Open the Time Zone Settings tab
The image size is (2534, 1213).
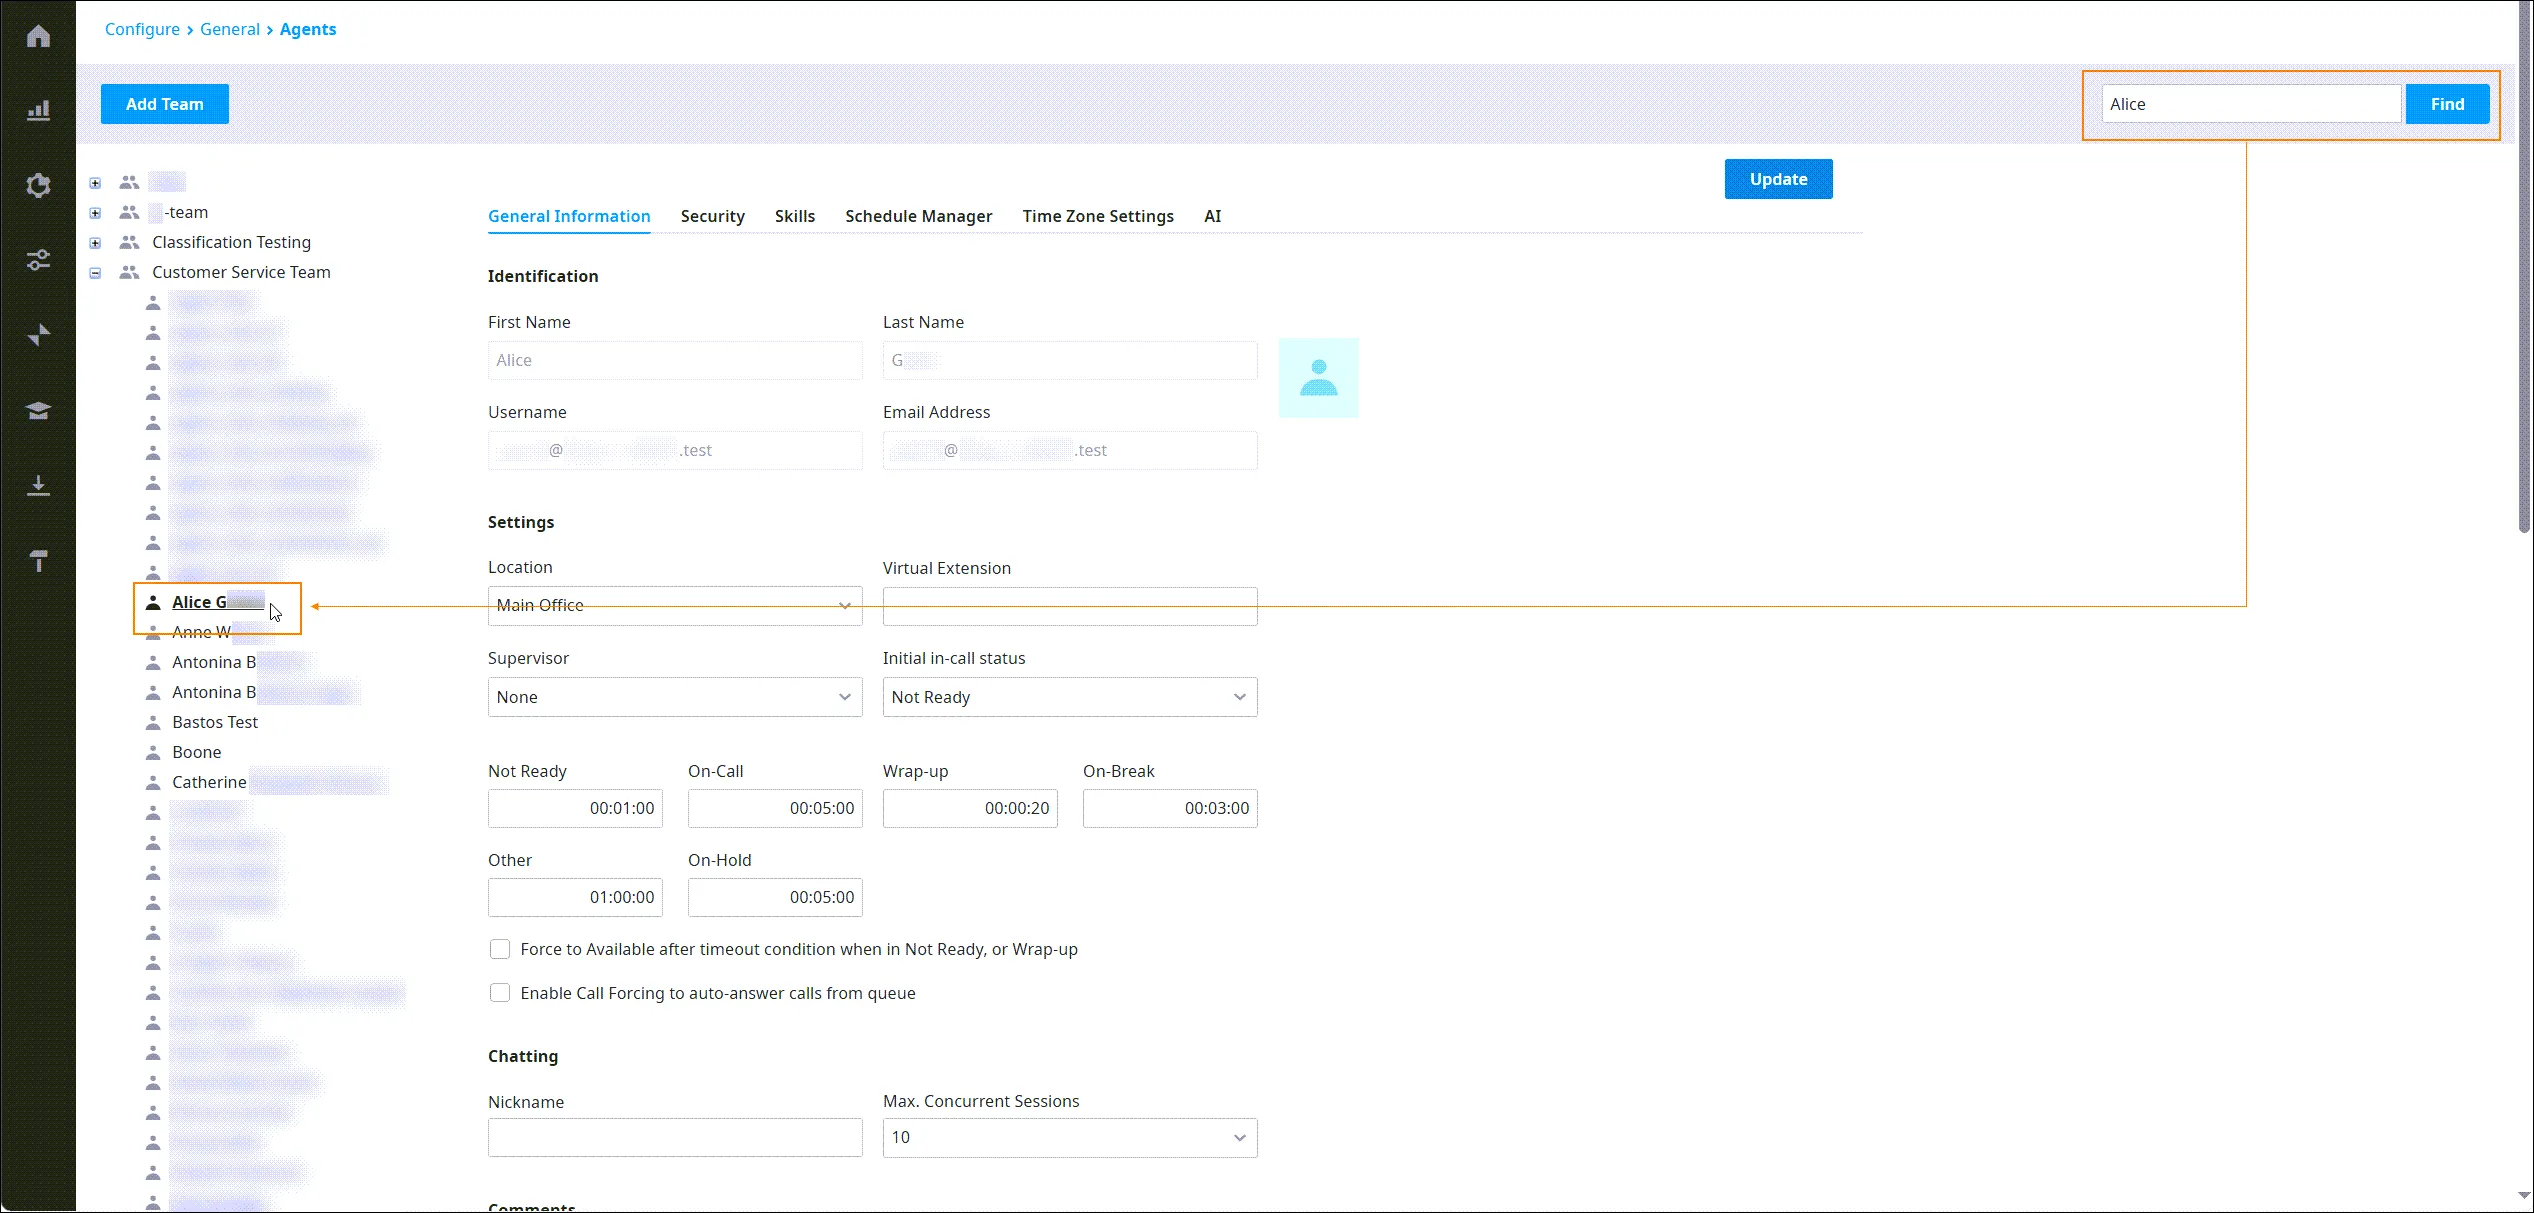tap(1098, 216)
